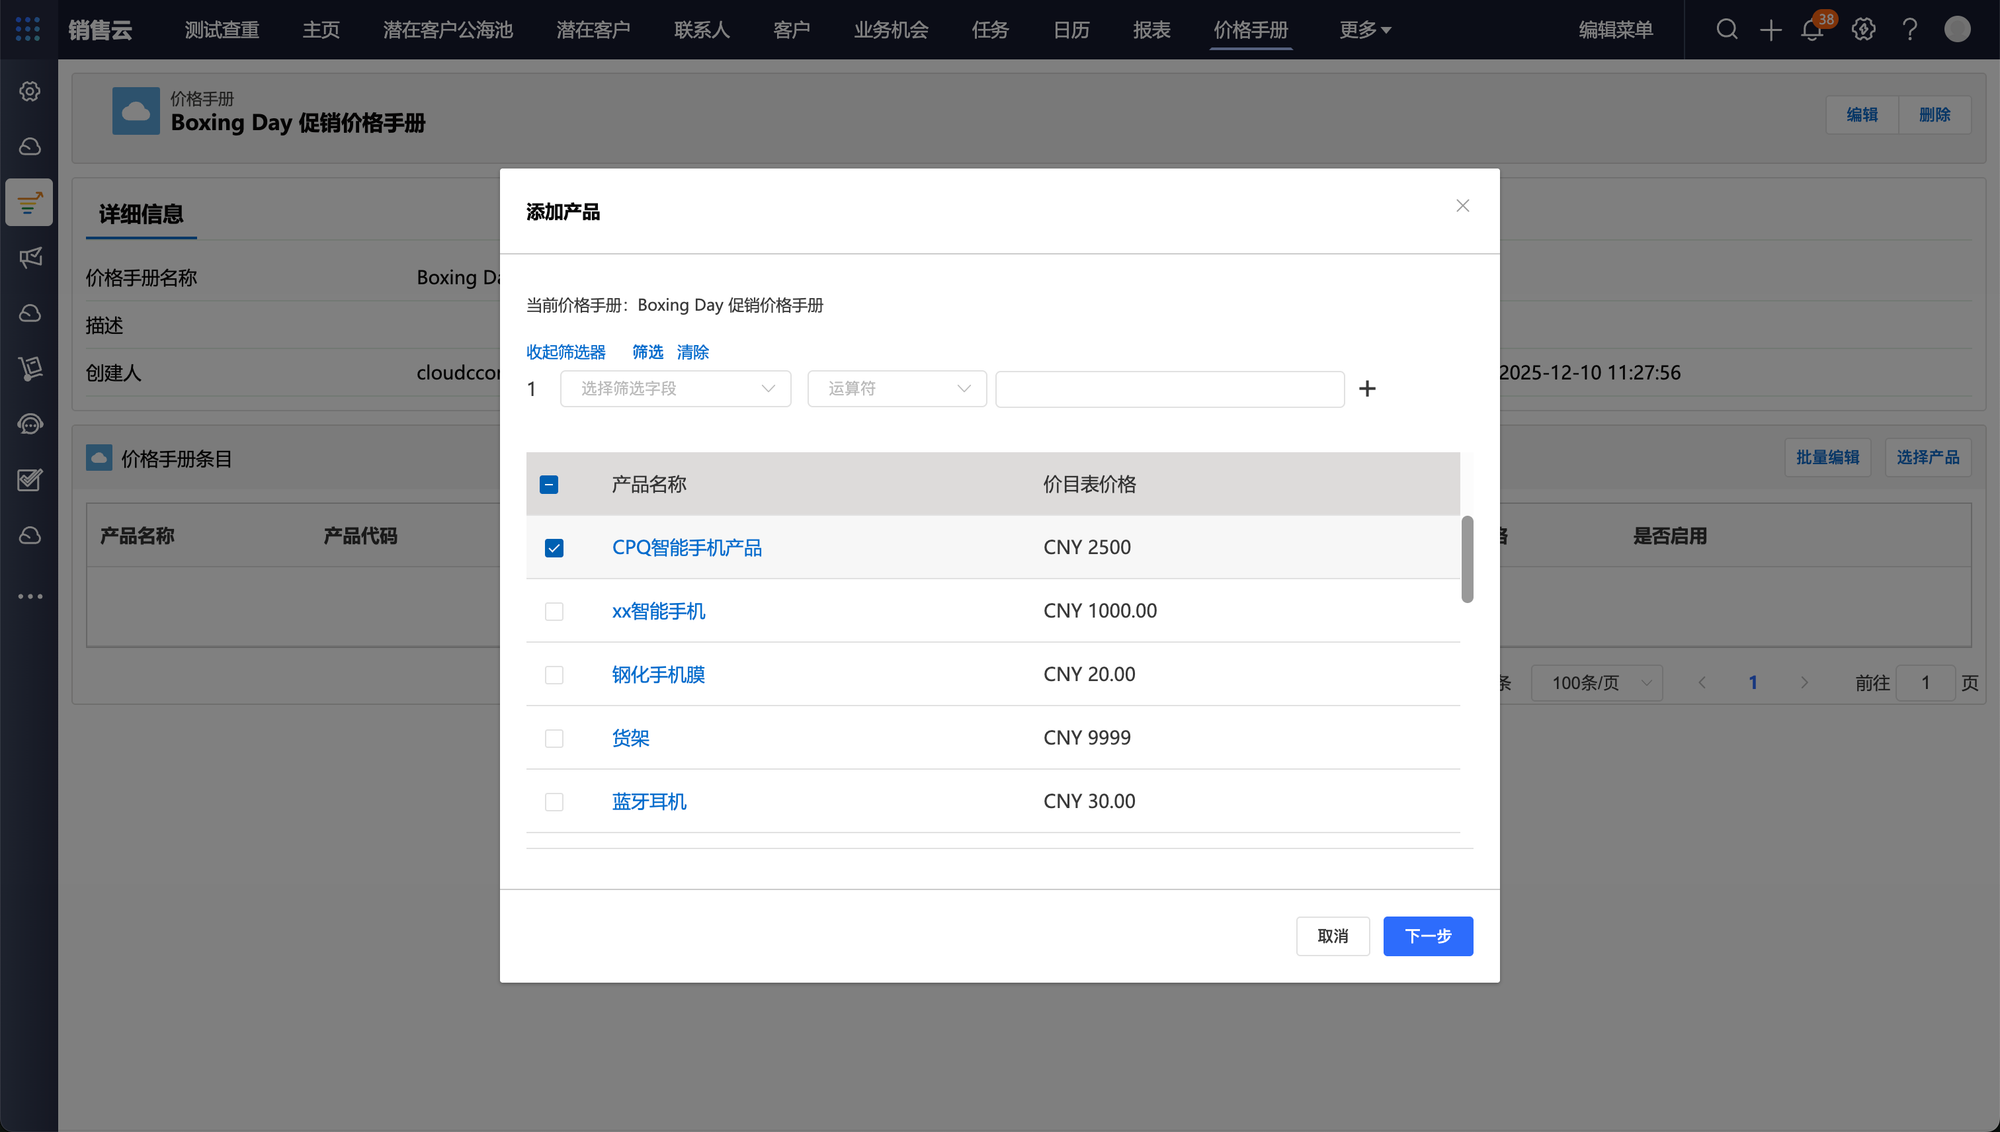Click the add filter row plus icon
This screenshot has width=2000, height=1132.
click(x=1367, y=389)
